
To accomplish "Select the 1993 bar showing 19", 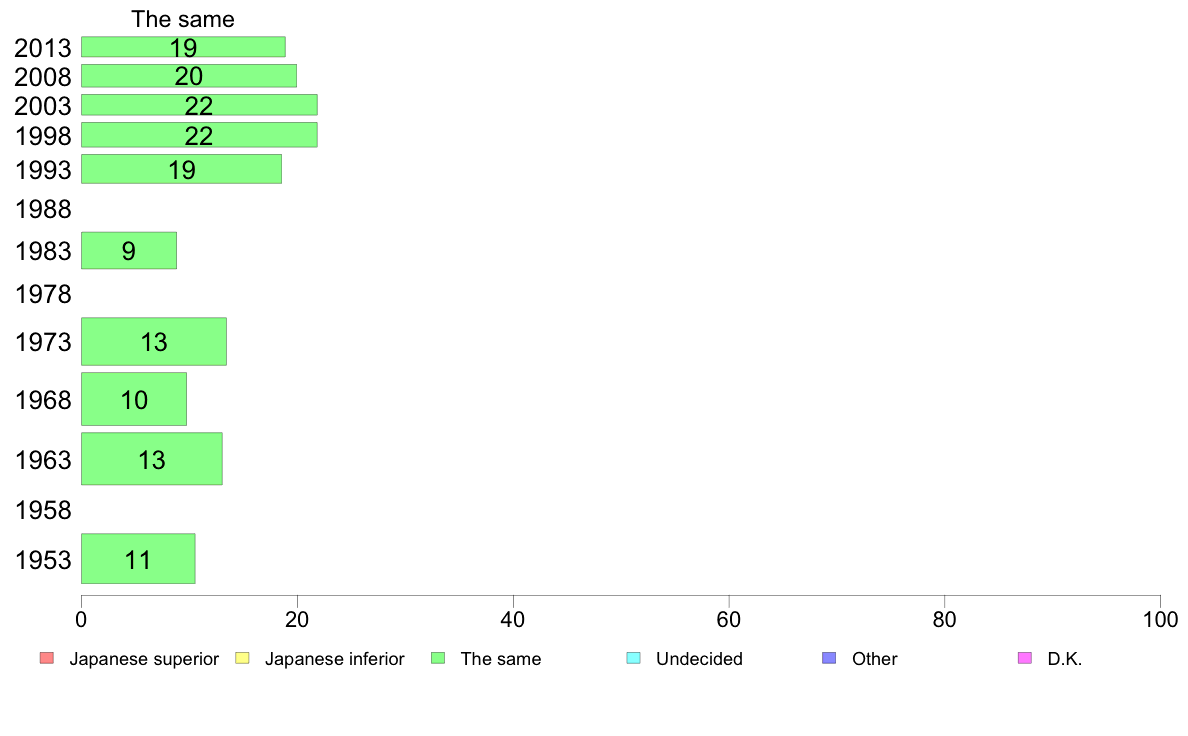I will (x=181, y=169).
